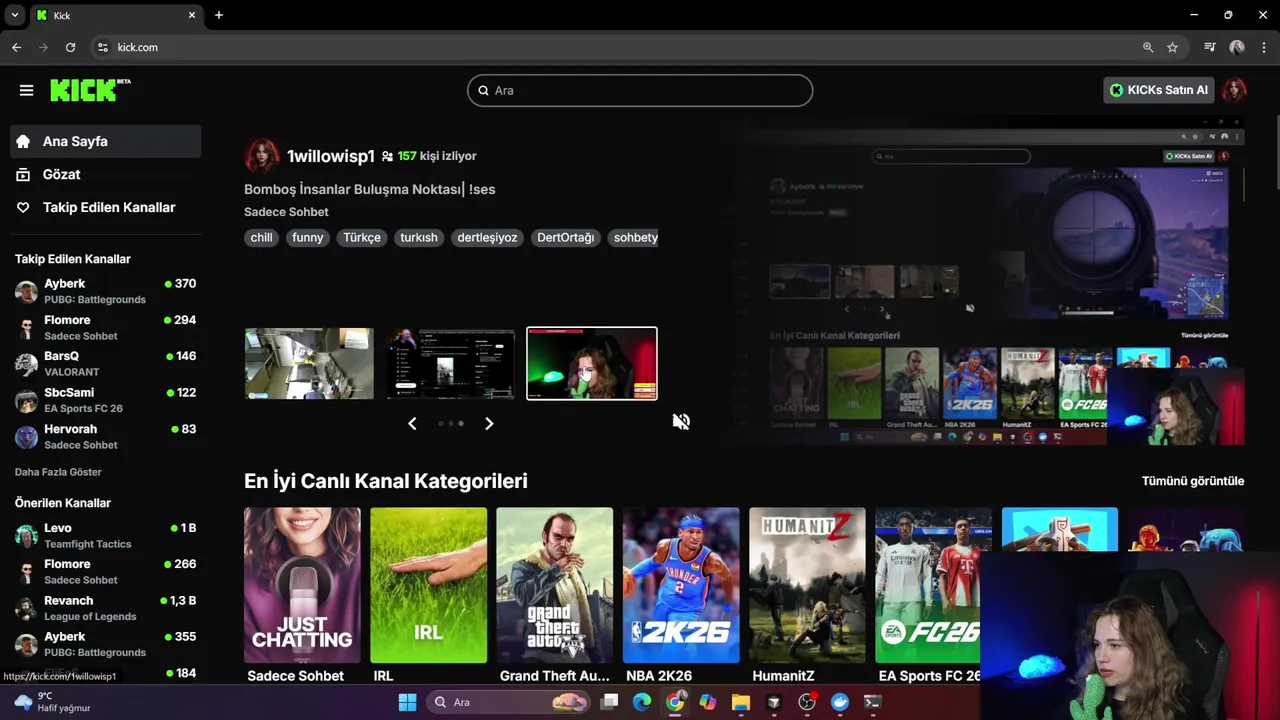The image size is (1280, 720).
Task: Open File Explorer from taskbar
Action: pos(741,702)
